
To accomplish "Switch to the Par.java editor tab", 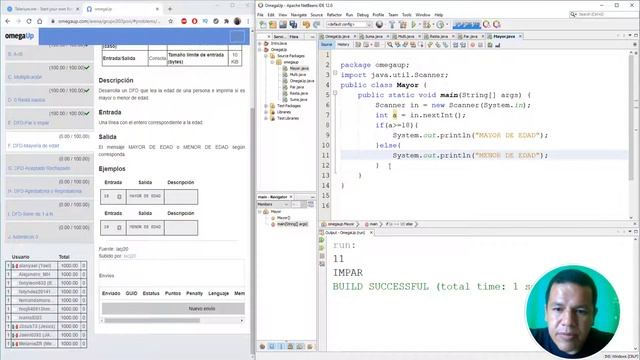I will tap(471, 36).
